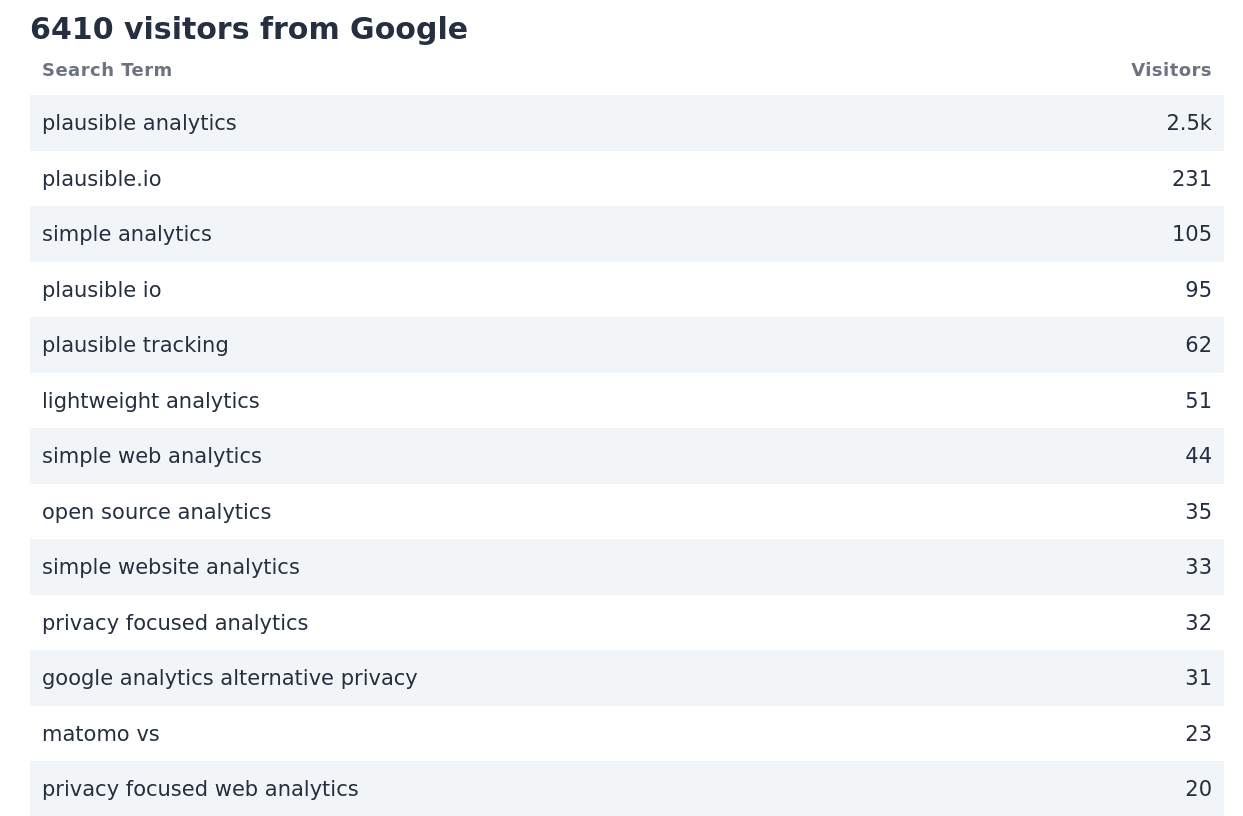
Task: Select 'google analytics alternative privacy' entry
Action: (x=229, y=678)
